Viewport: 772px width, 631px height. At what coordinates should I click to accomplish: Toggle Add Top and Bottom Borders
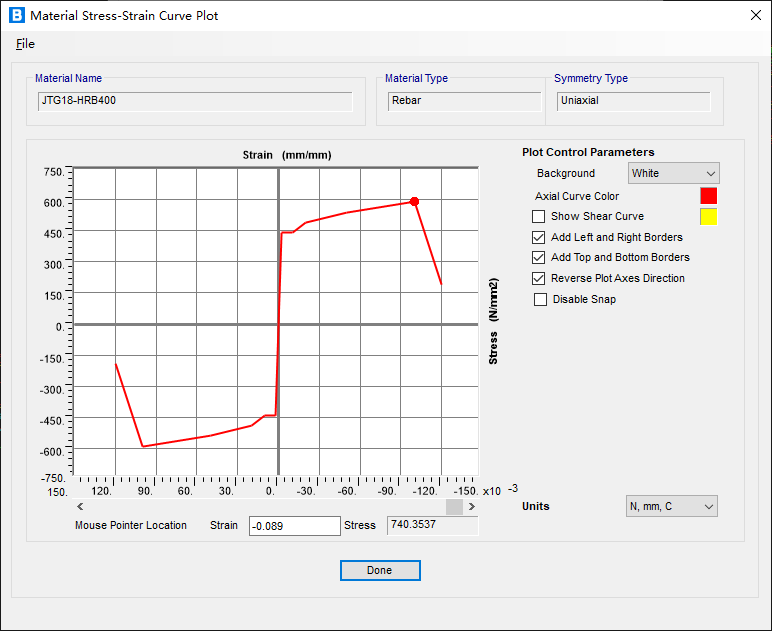click(539, 257)
